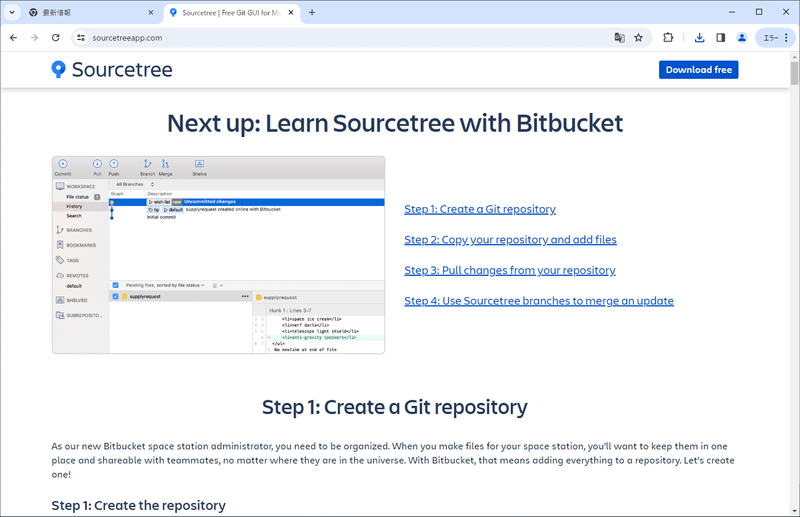This screenshot has width=800, height=517.
Task: Click the Sourcetree app screenshot image
Action: click(x=218, y=255)
